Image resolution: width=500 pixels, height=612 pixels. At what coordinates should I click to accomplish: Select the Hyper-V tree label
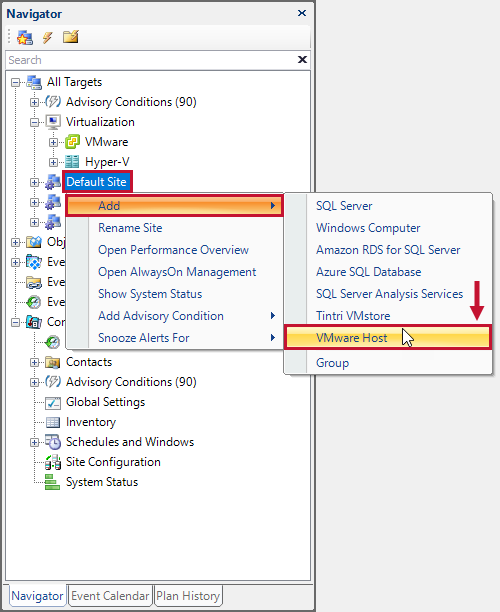point(107,162)
